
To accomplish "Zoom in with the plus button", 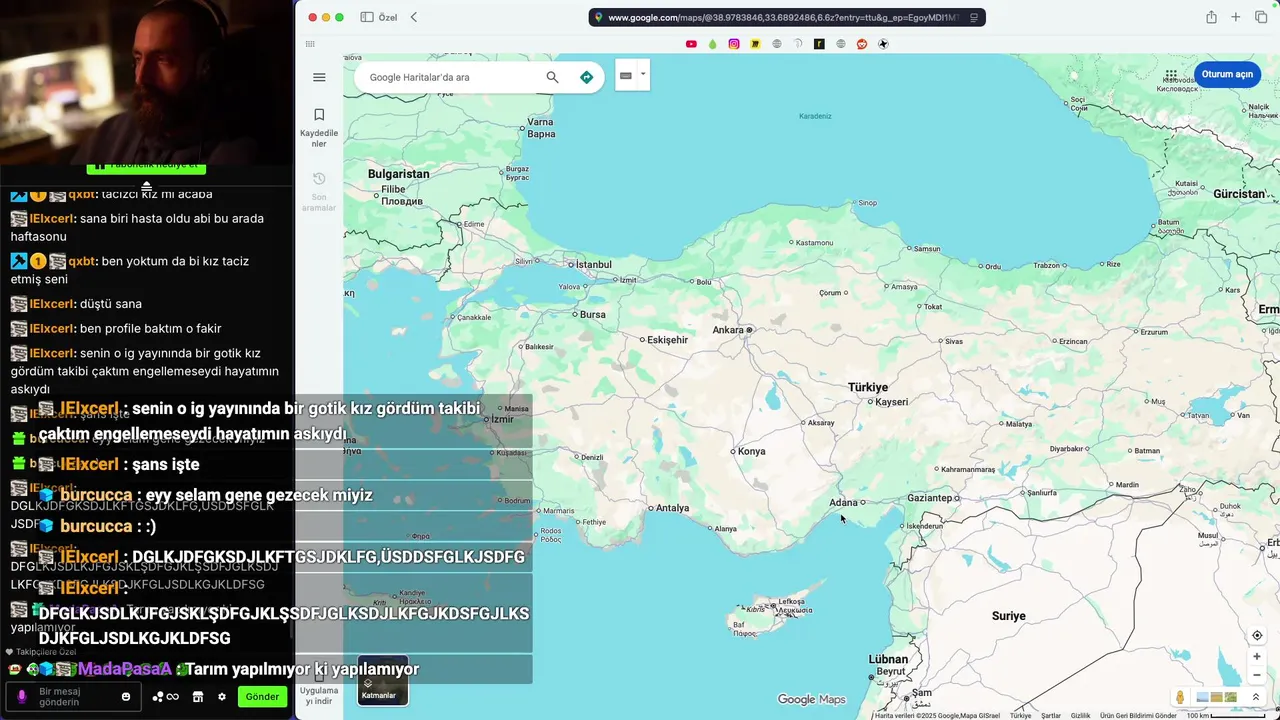I will point(1257,657).
